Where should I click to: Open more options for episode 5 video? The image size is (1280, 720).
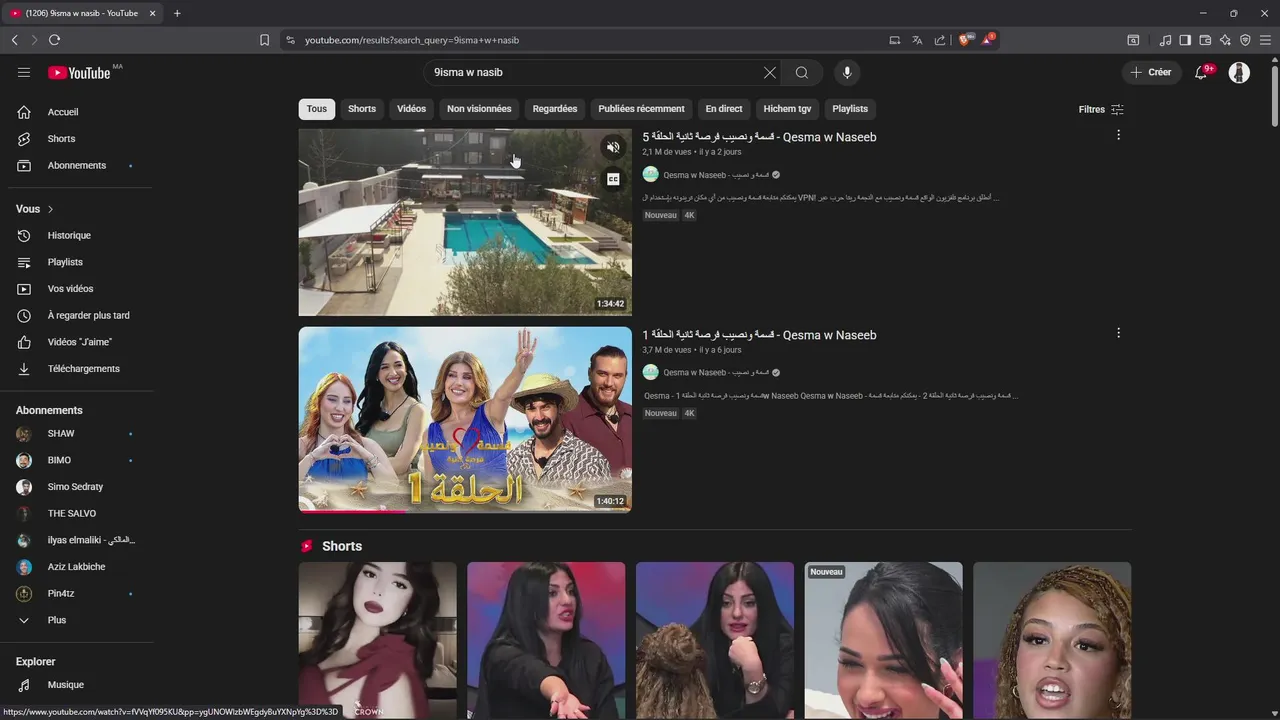(x=1118, y=135)
